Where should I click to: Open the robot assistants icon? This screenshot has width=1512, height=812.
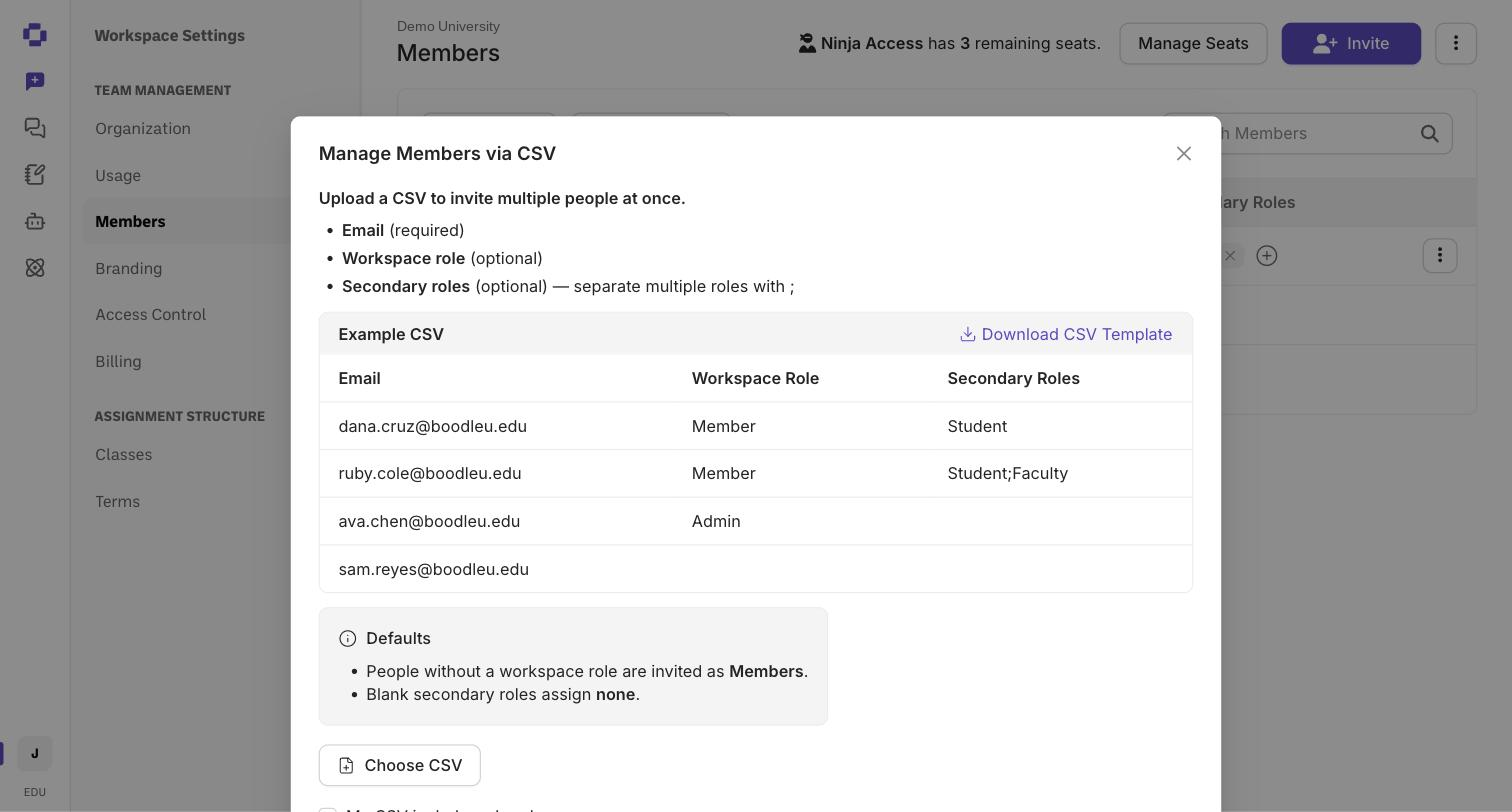click(35, 221)
